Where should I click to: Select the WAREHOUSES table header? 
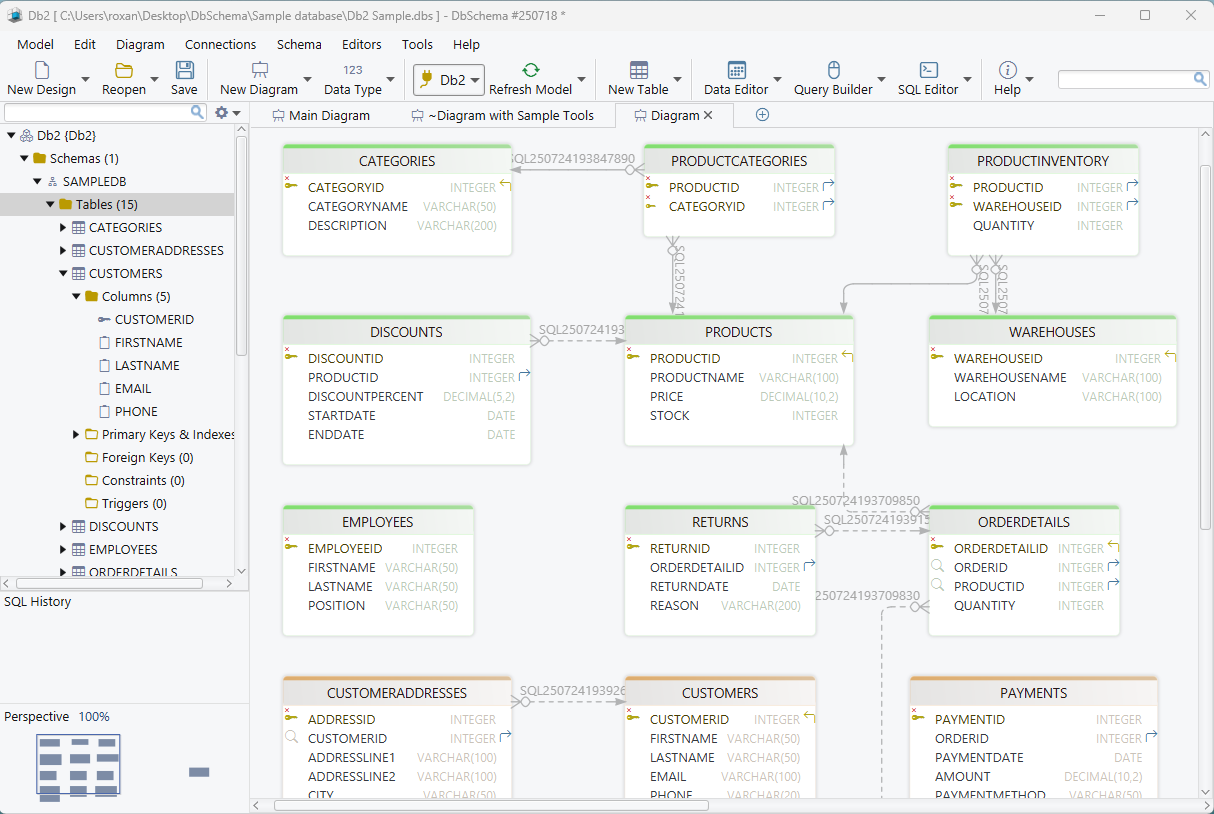point(1052,332)
